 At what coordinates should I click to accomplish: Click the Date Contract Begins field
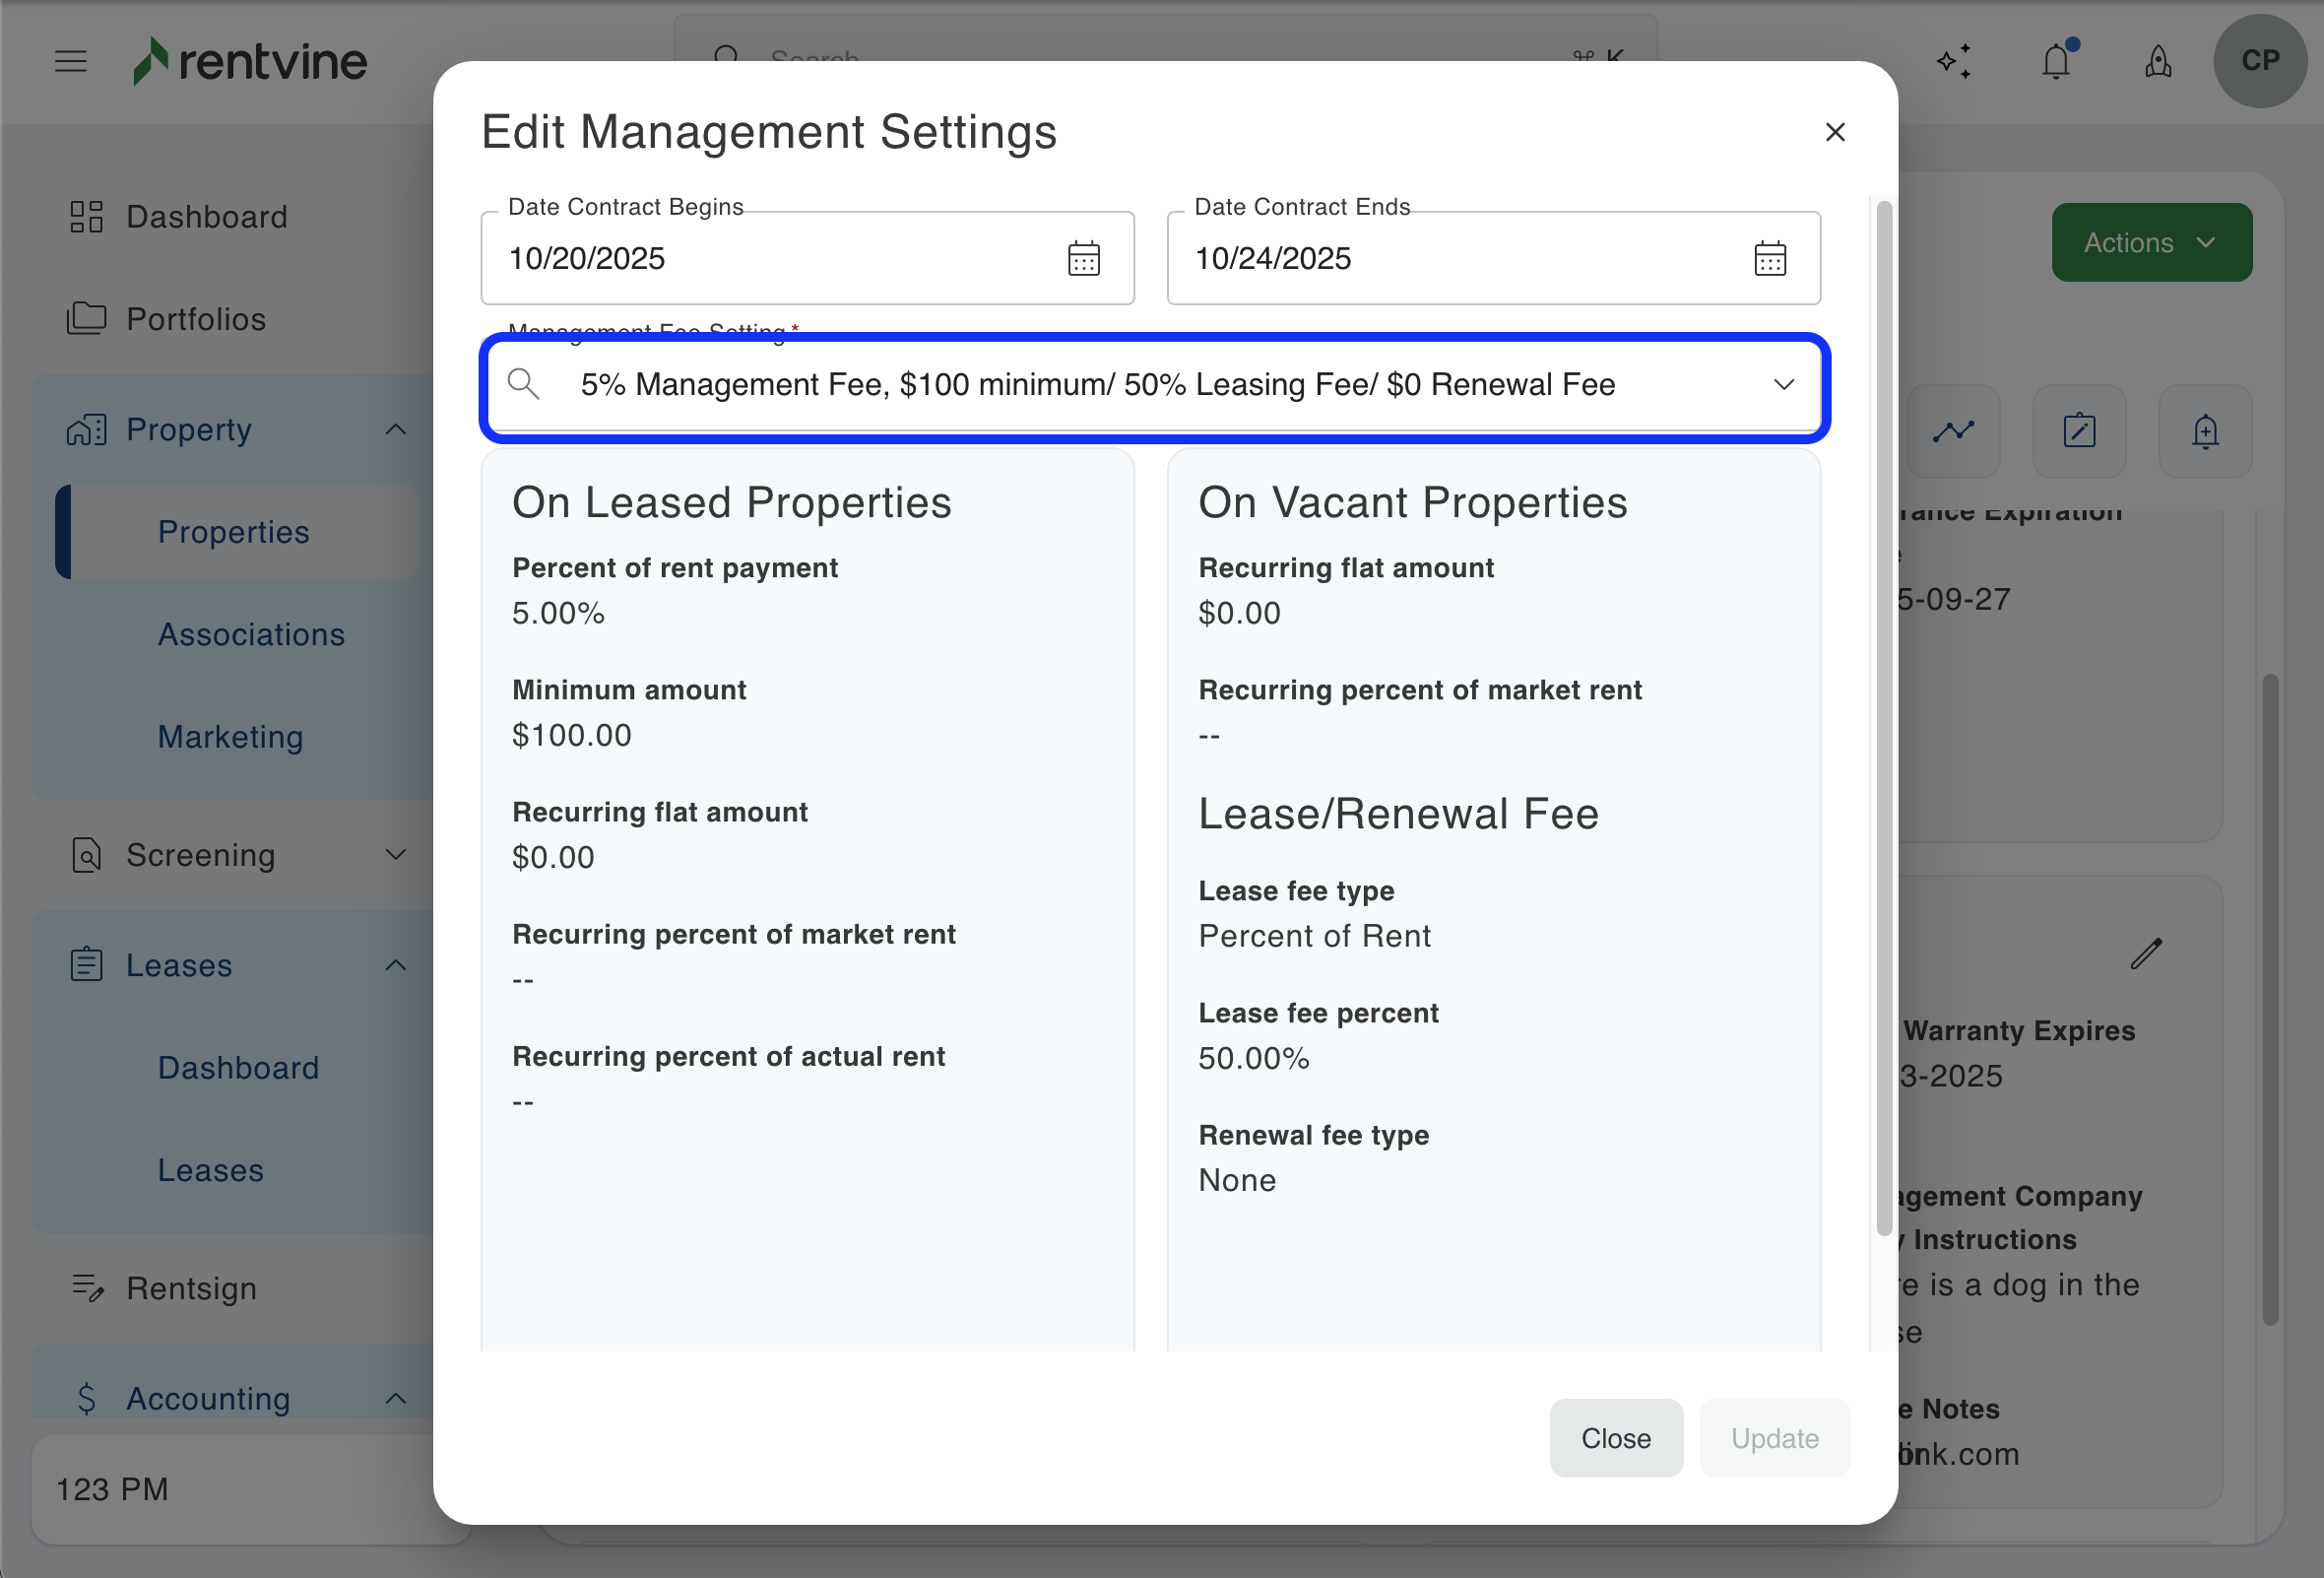770,258
